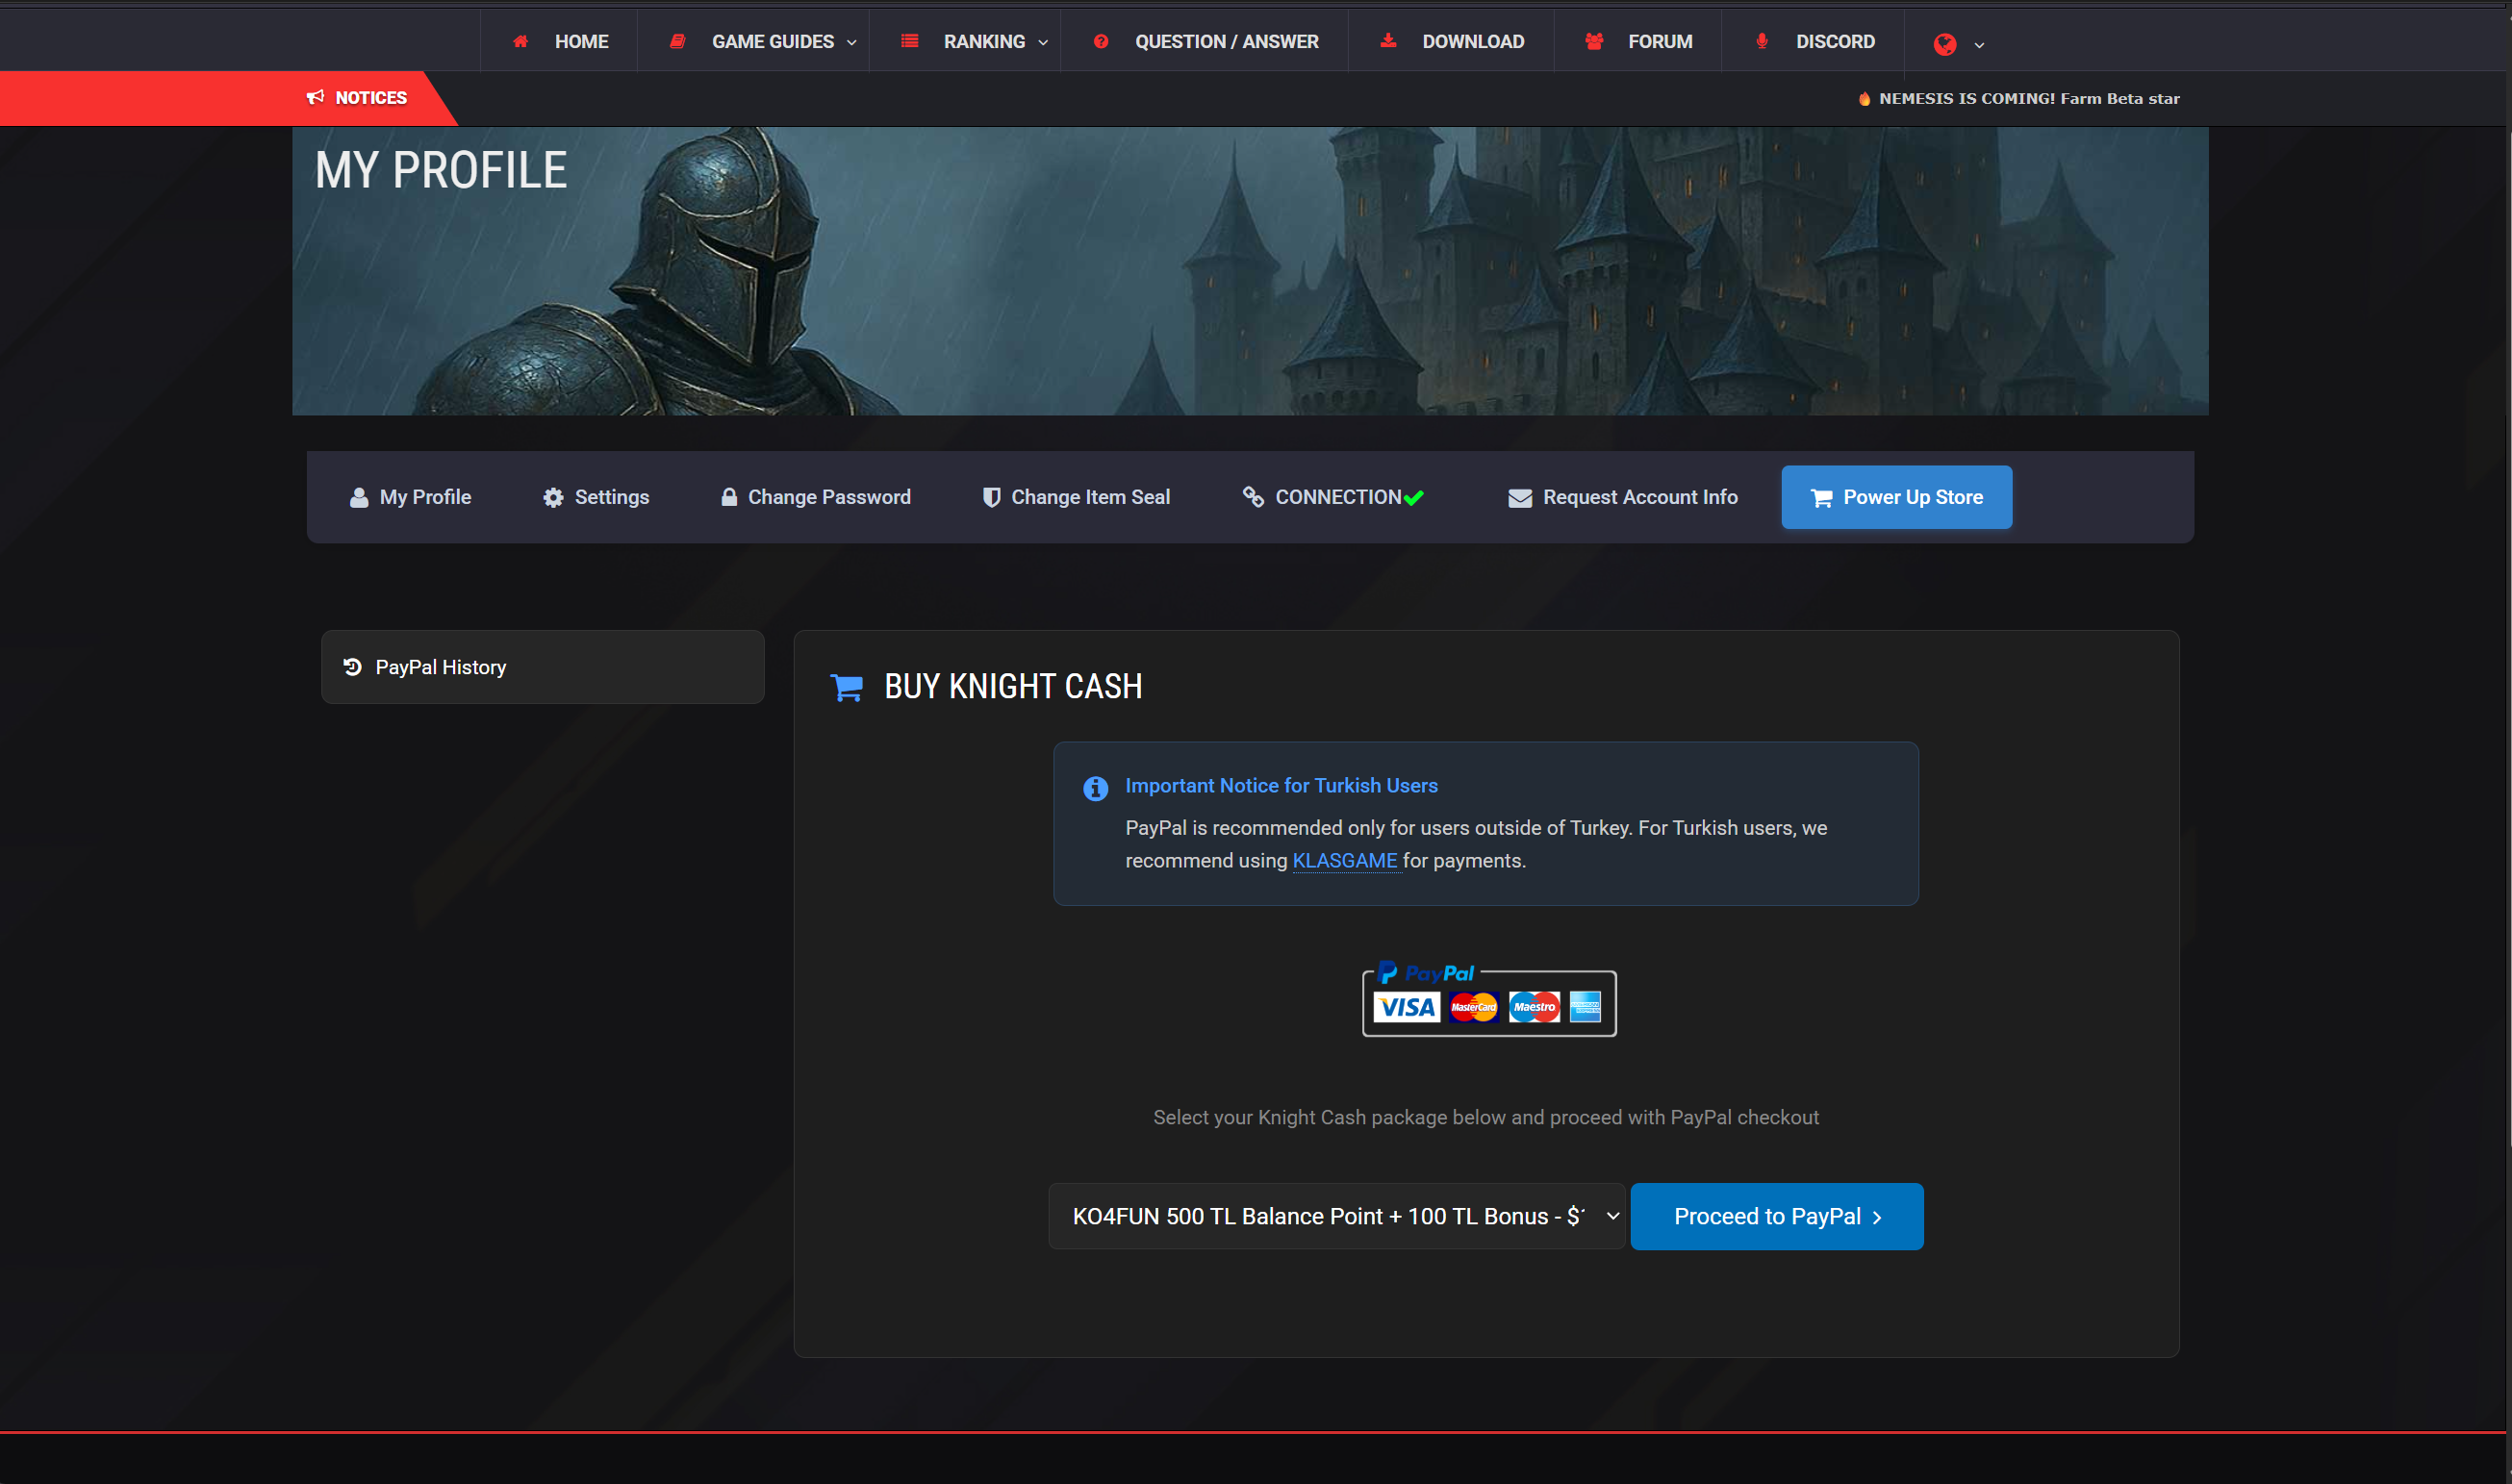2512x1484 pixels.
Task: Click the Forum icon in navbar
Action: [x=1594, y=41]
